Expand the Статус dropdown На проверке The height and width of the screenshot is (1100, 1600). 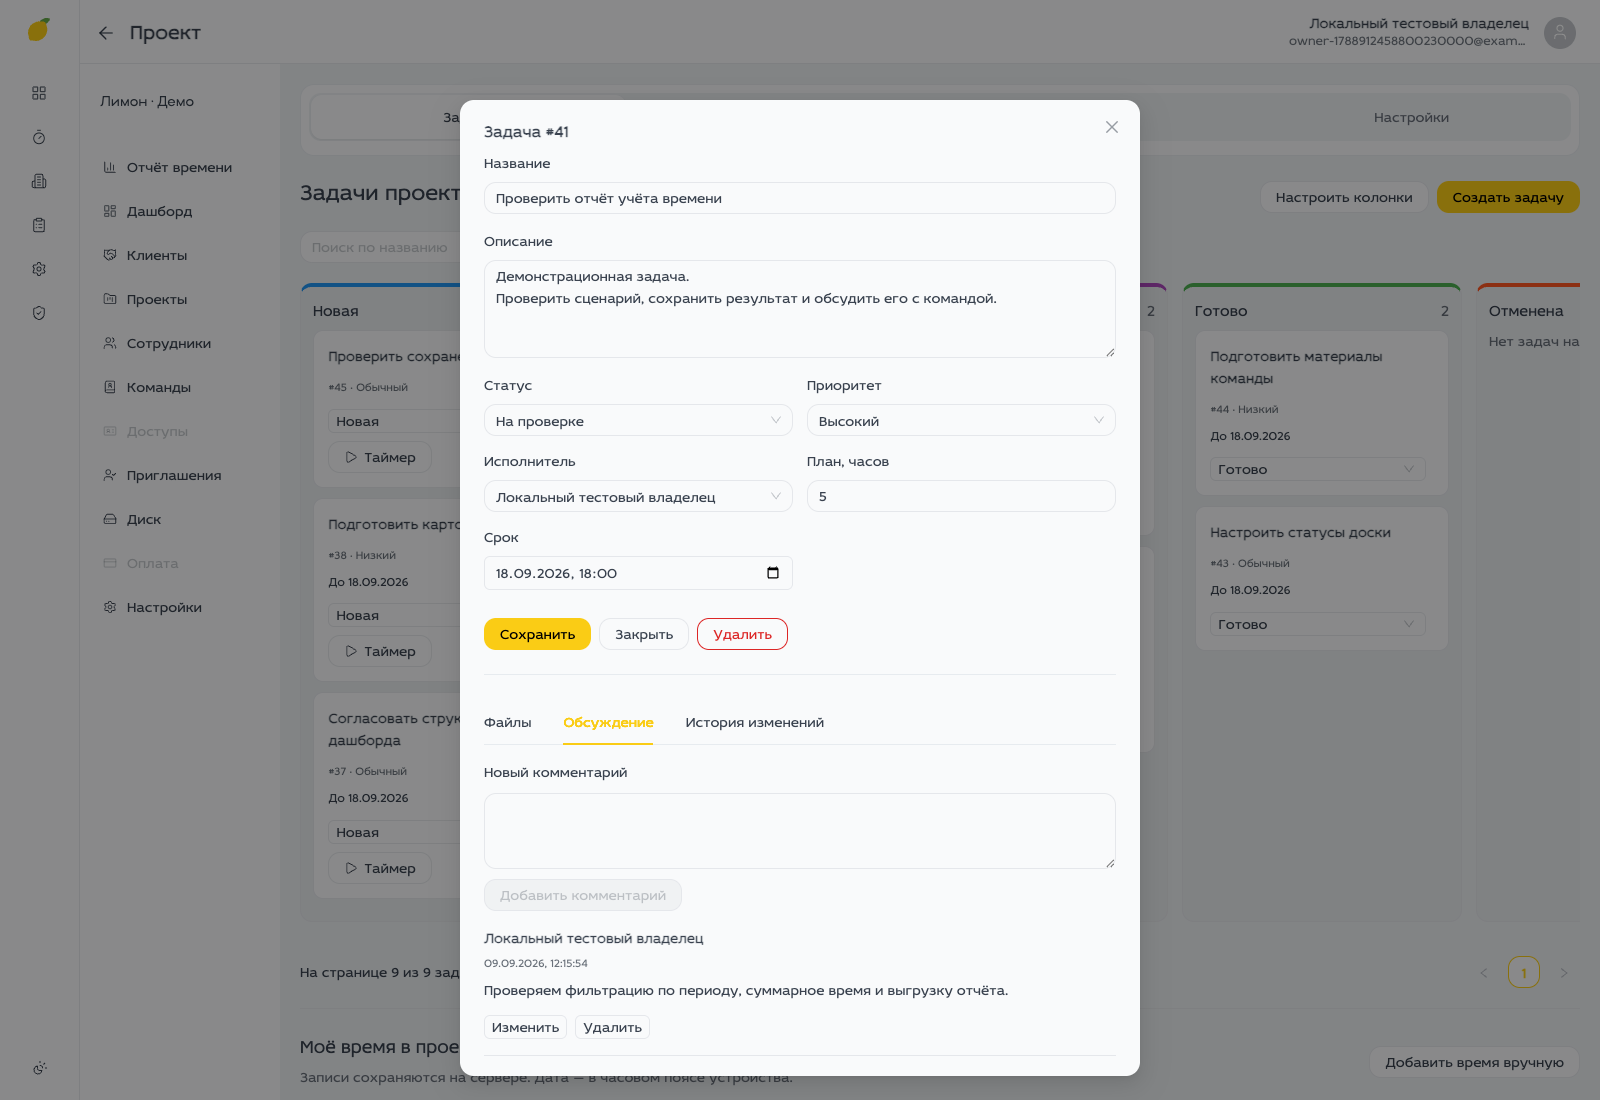coord(638,420)
